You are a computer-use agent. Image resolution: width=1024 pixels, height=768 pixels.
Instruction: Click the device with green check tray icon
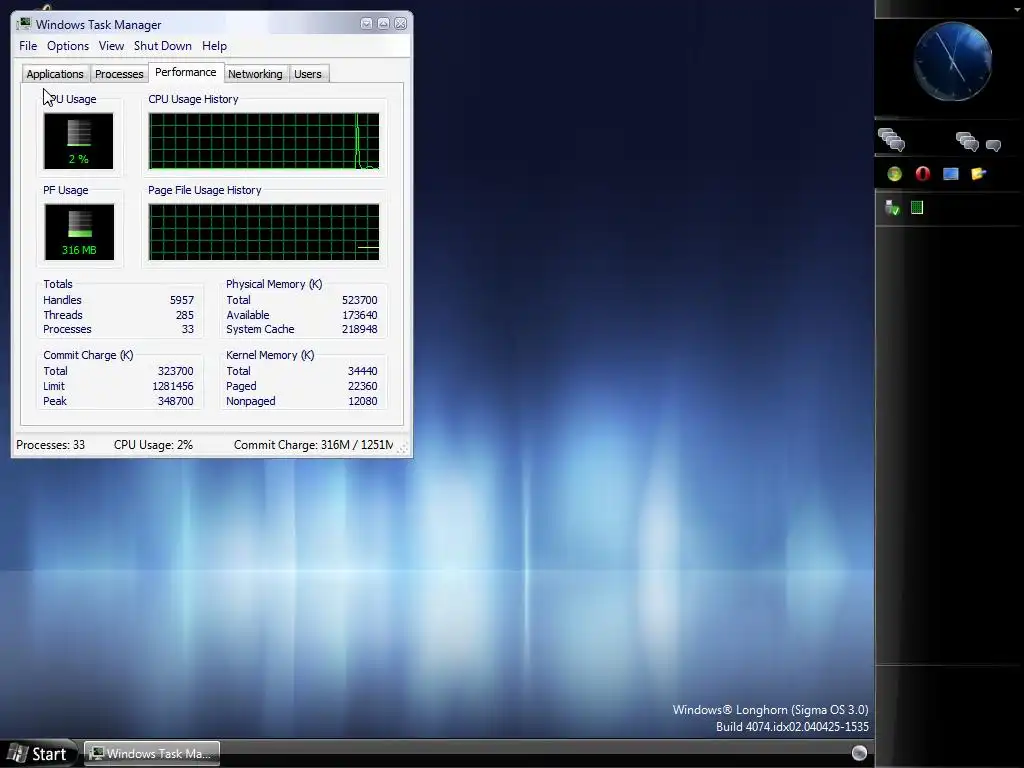click(x=892, y=208)
